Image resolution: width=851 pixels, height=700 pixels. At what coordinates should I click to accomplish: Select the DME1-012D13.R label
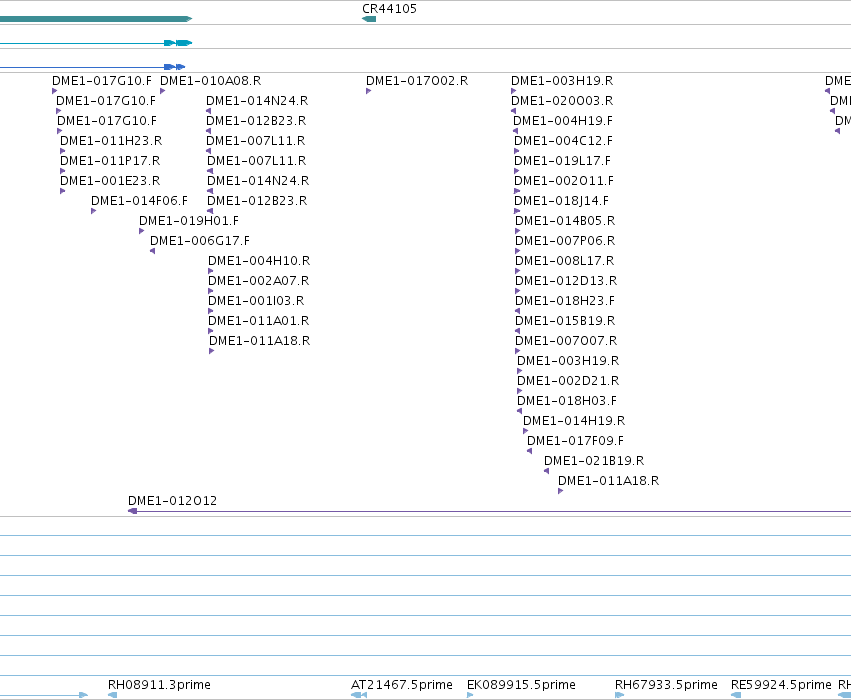point(566,281)
